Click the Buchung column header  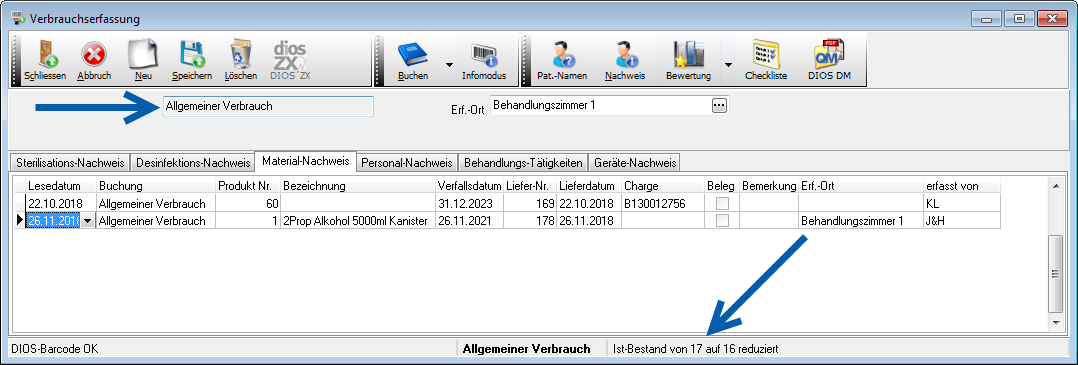[155, 186]
